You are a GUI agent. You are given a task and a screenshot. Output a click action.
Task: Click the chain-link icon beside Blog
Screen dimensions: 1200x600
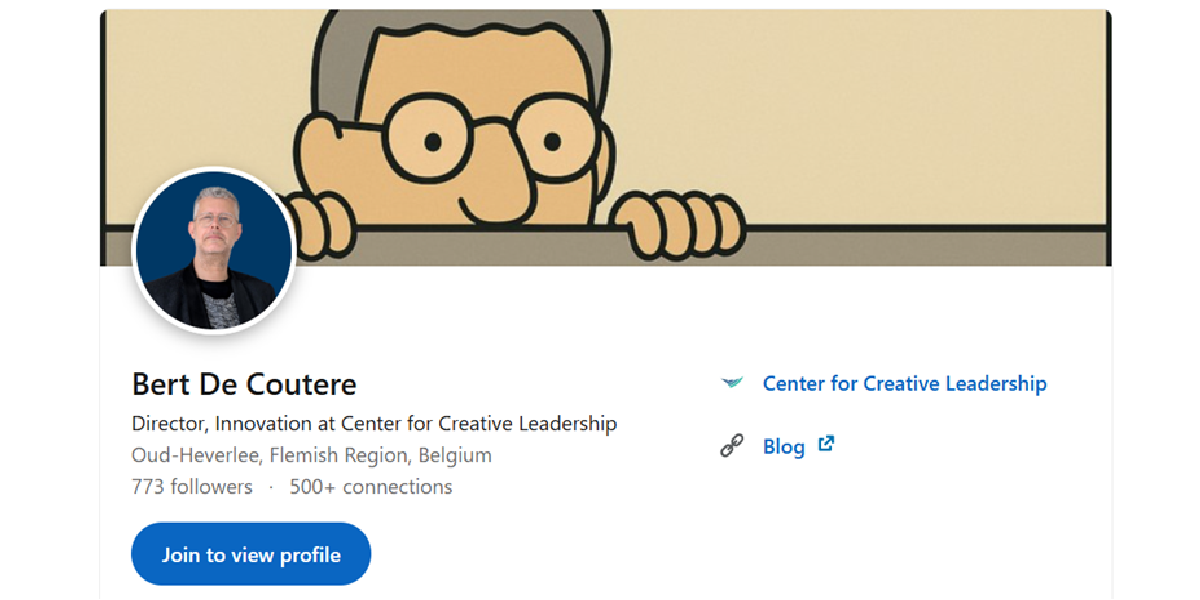731,446
